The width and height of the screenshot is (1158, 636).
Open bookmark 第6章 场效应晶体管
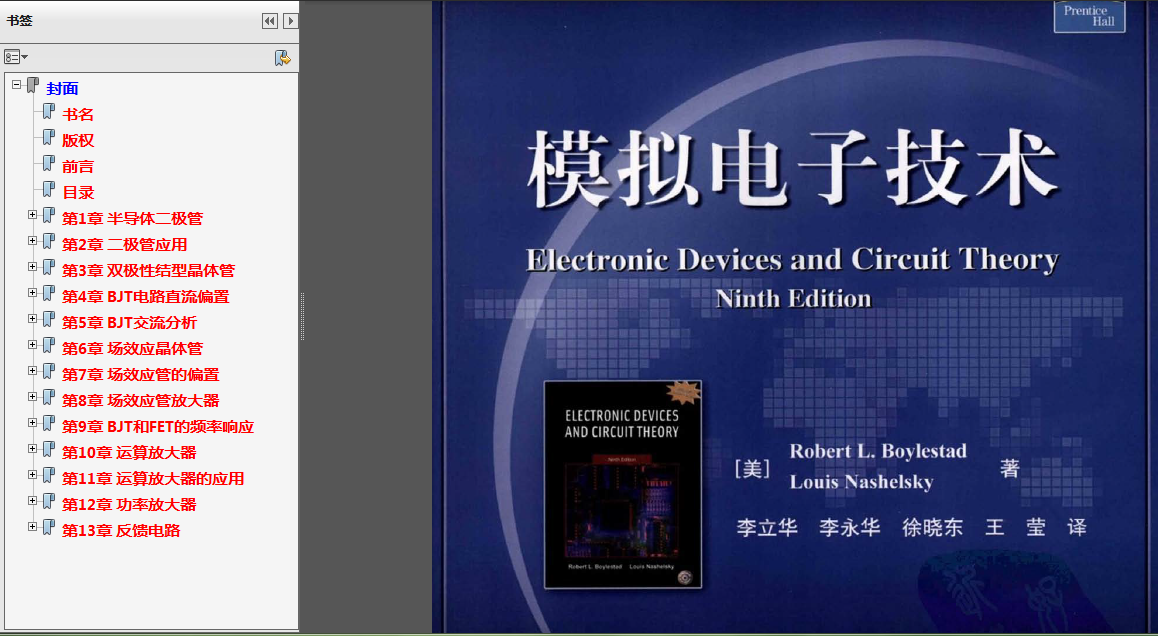[x=132, y=349]
